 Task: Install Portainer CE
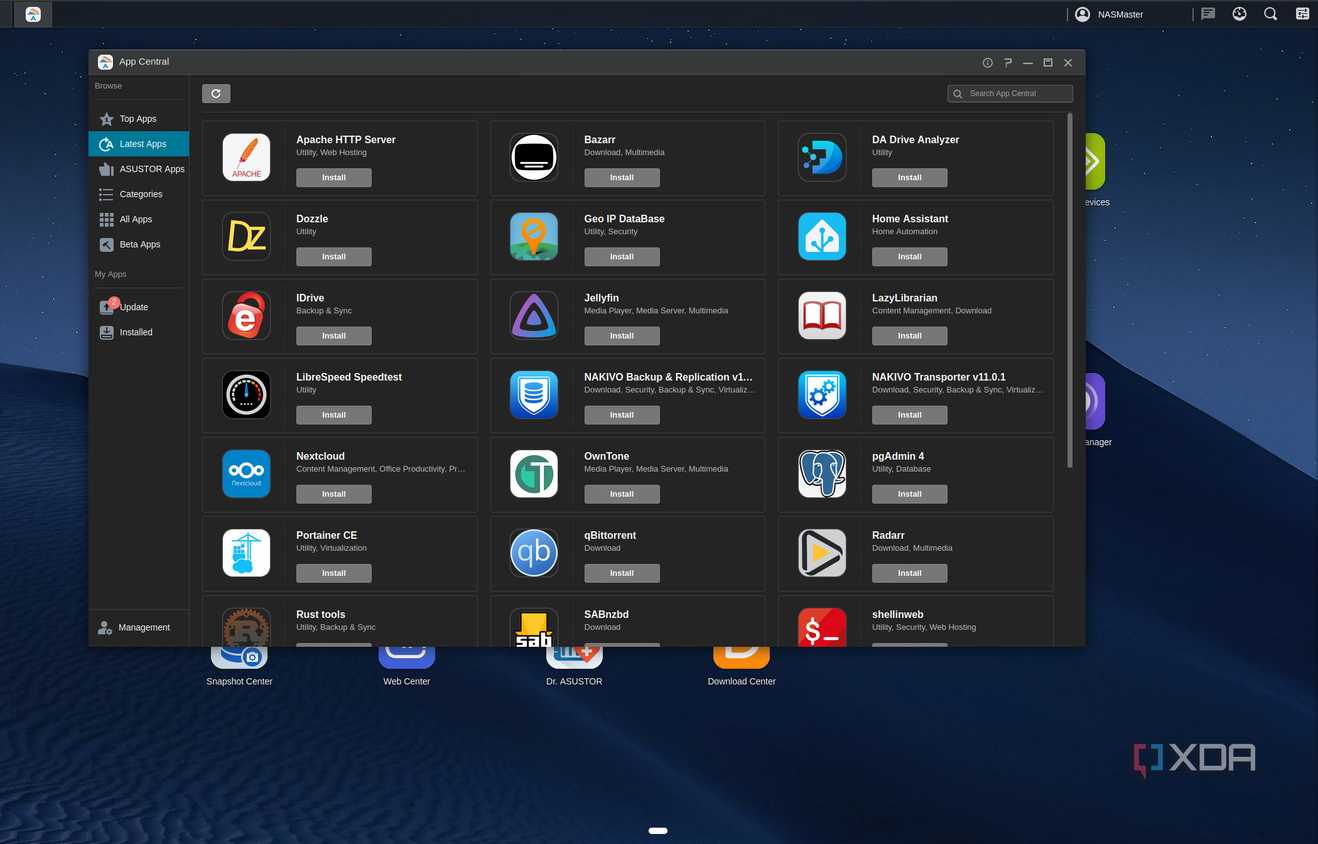click(x=334, y=572)
